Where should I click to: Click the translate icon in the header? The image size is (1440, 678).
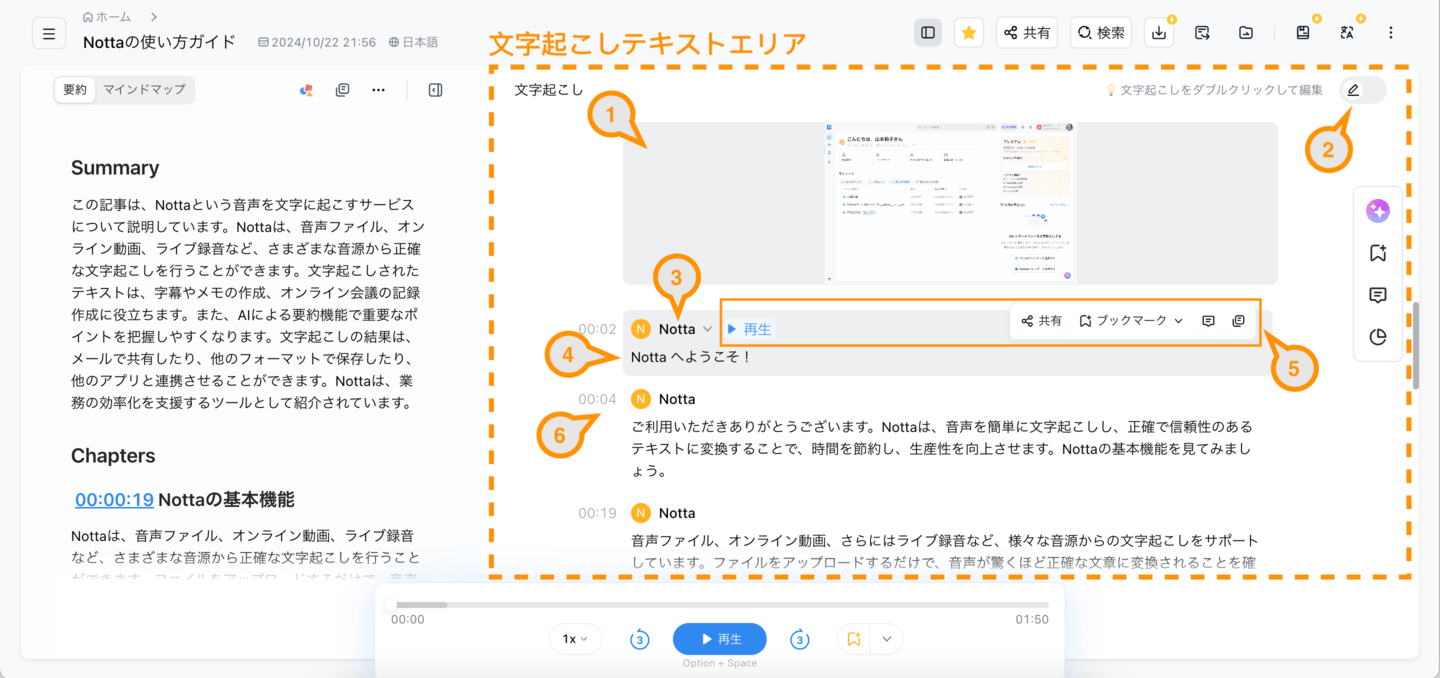(1347, 33)
